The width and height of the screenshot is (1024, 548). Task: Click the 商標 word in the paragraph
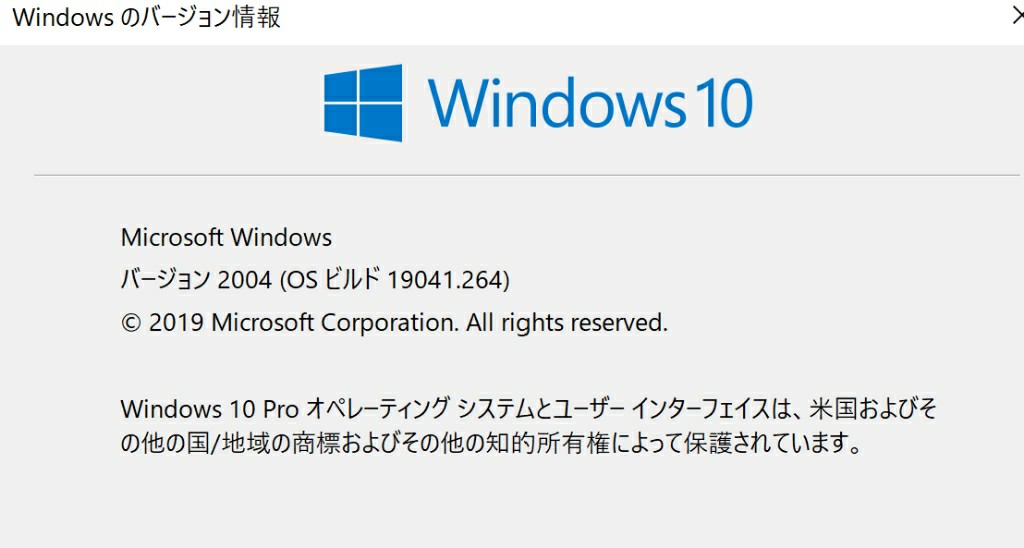click(317, 443)
